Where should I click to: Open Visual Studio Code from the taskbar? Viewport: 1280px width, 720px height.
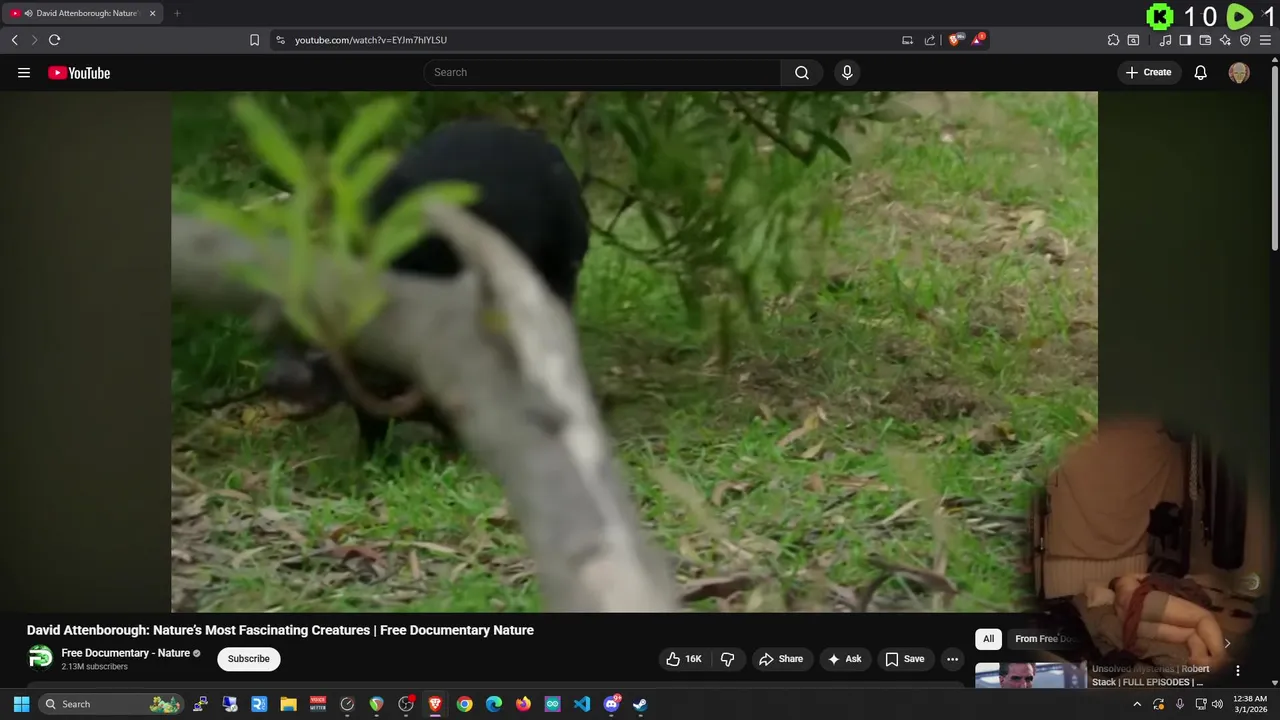pyautogui.click(x=582, y=704)
